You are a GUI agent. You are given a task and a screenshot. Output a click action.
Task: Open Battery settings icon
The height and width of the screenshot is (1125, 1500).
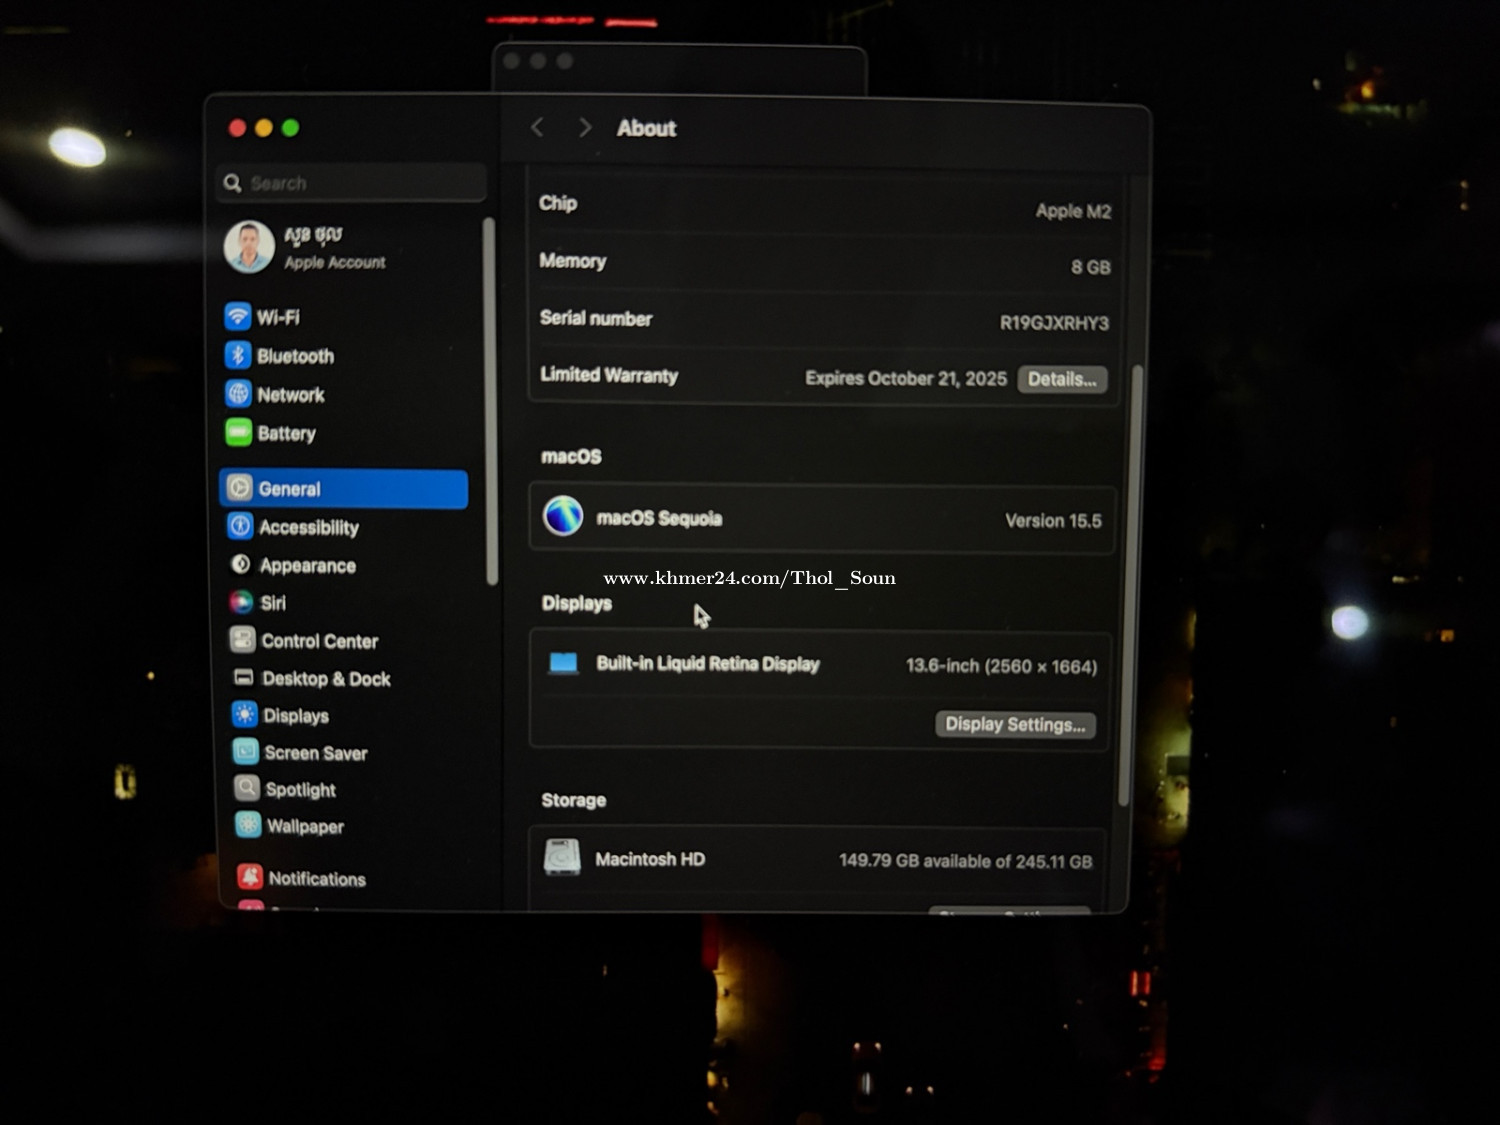point(238,432)
